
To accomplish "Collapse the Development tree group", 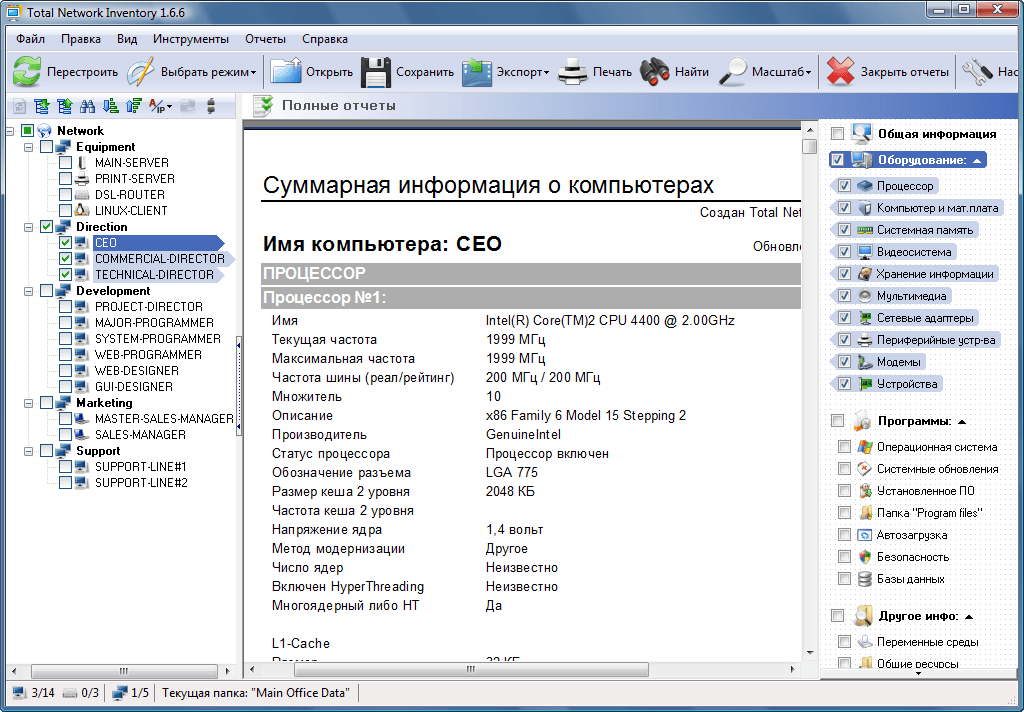I will point(28,291).
